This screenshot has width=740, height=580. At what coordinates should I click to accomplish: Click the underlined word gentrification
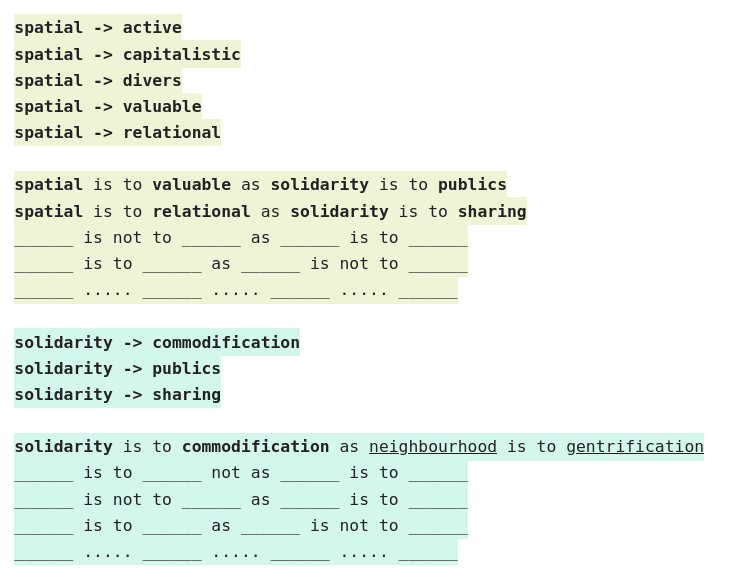(635, 446)
